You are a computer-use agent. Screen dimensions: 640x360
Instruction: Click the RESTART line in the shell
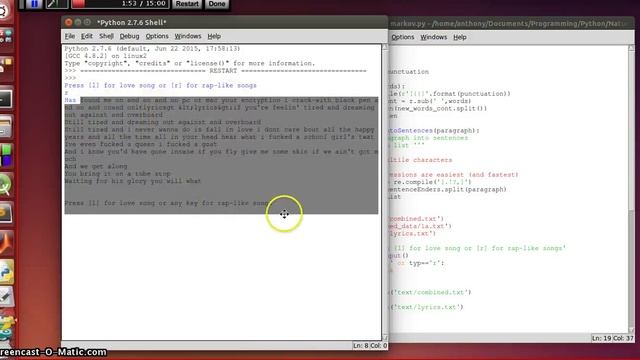click(215, 71)
